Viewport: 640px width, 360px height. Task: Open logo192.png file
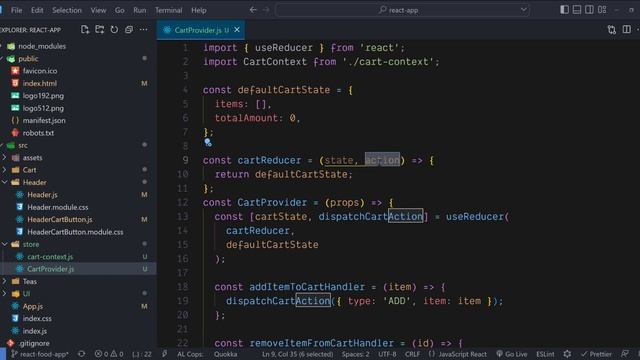[x=43, y=96]
